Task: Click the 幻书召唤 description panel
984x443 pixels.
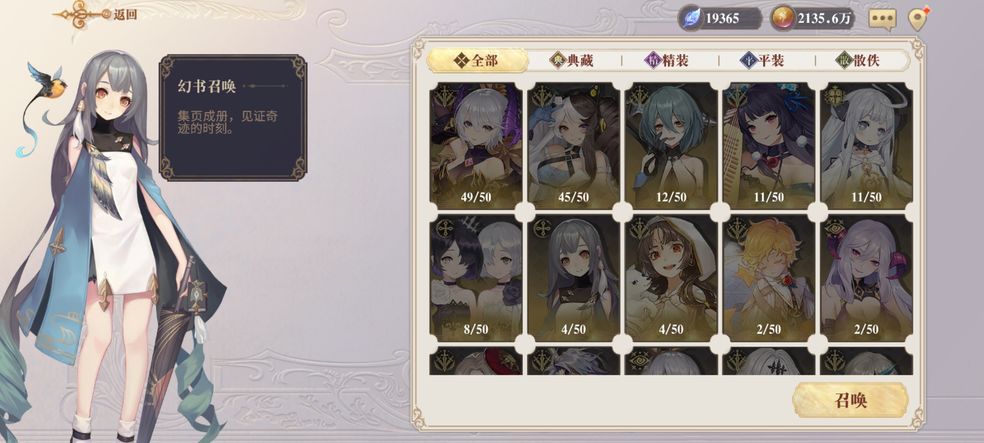Action: pos(233,118)
